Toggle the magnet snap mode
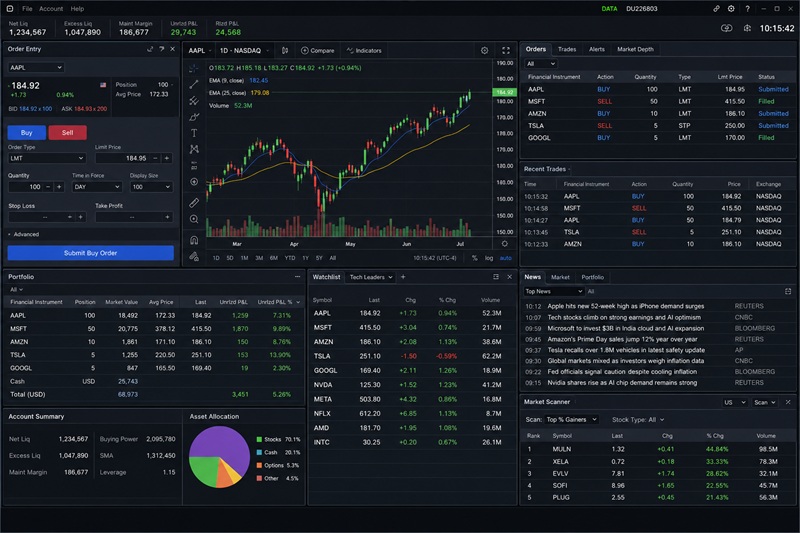This screenshot has width=800, height=533. pos(193,240)
